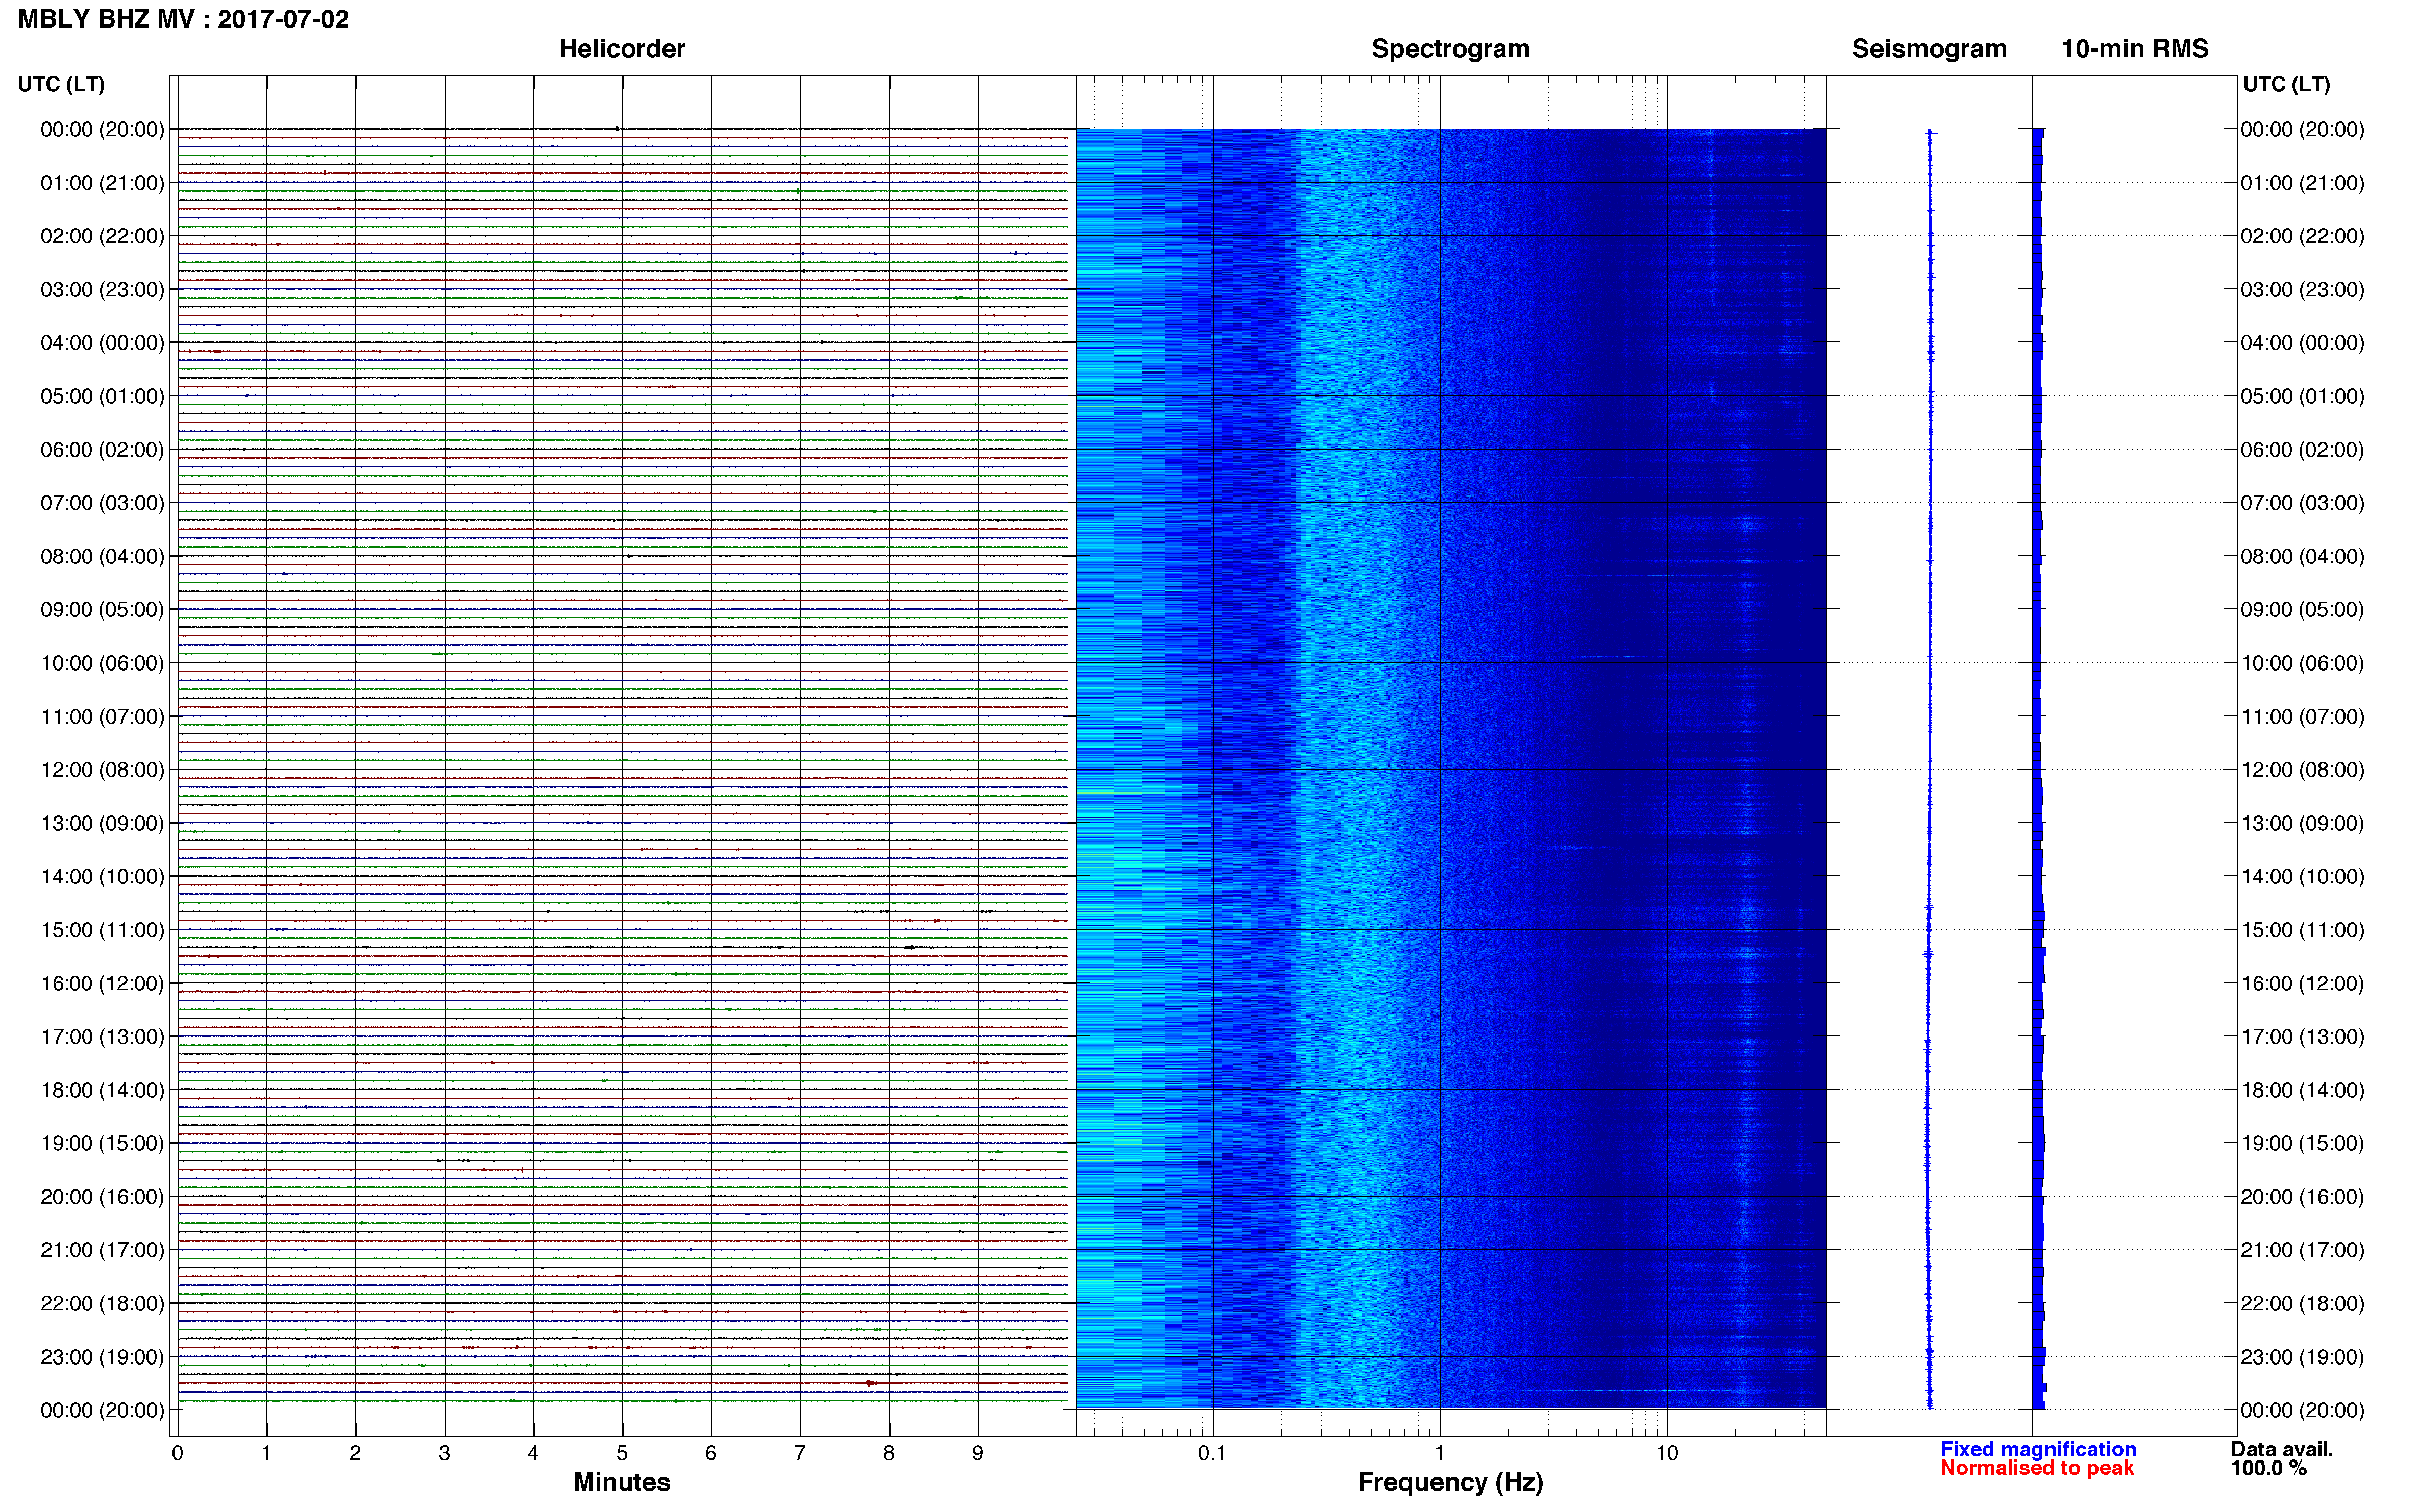Click the Seismogram panel heading
The image size is (2419, 1512).
click(1929, 49)
